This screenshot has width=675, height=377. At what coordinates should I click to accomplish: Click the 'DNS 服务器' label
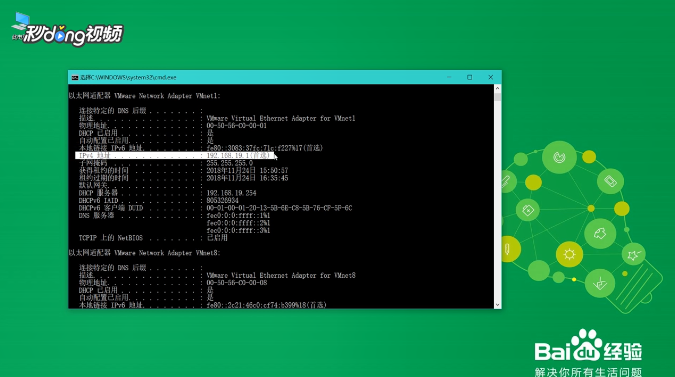point(96,216)
